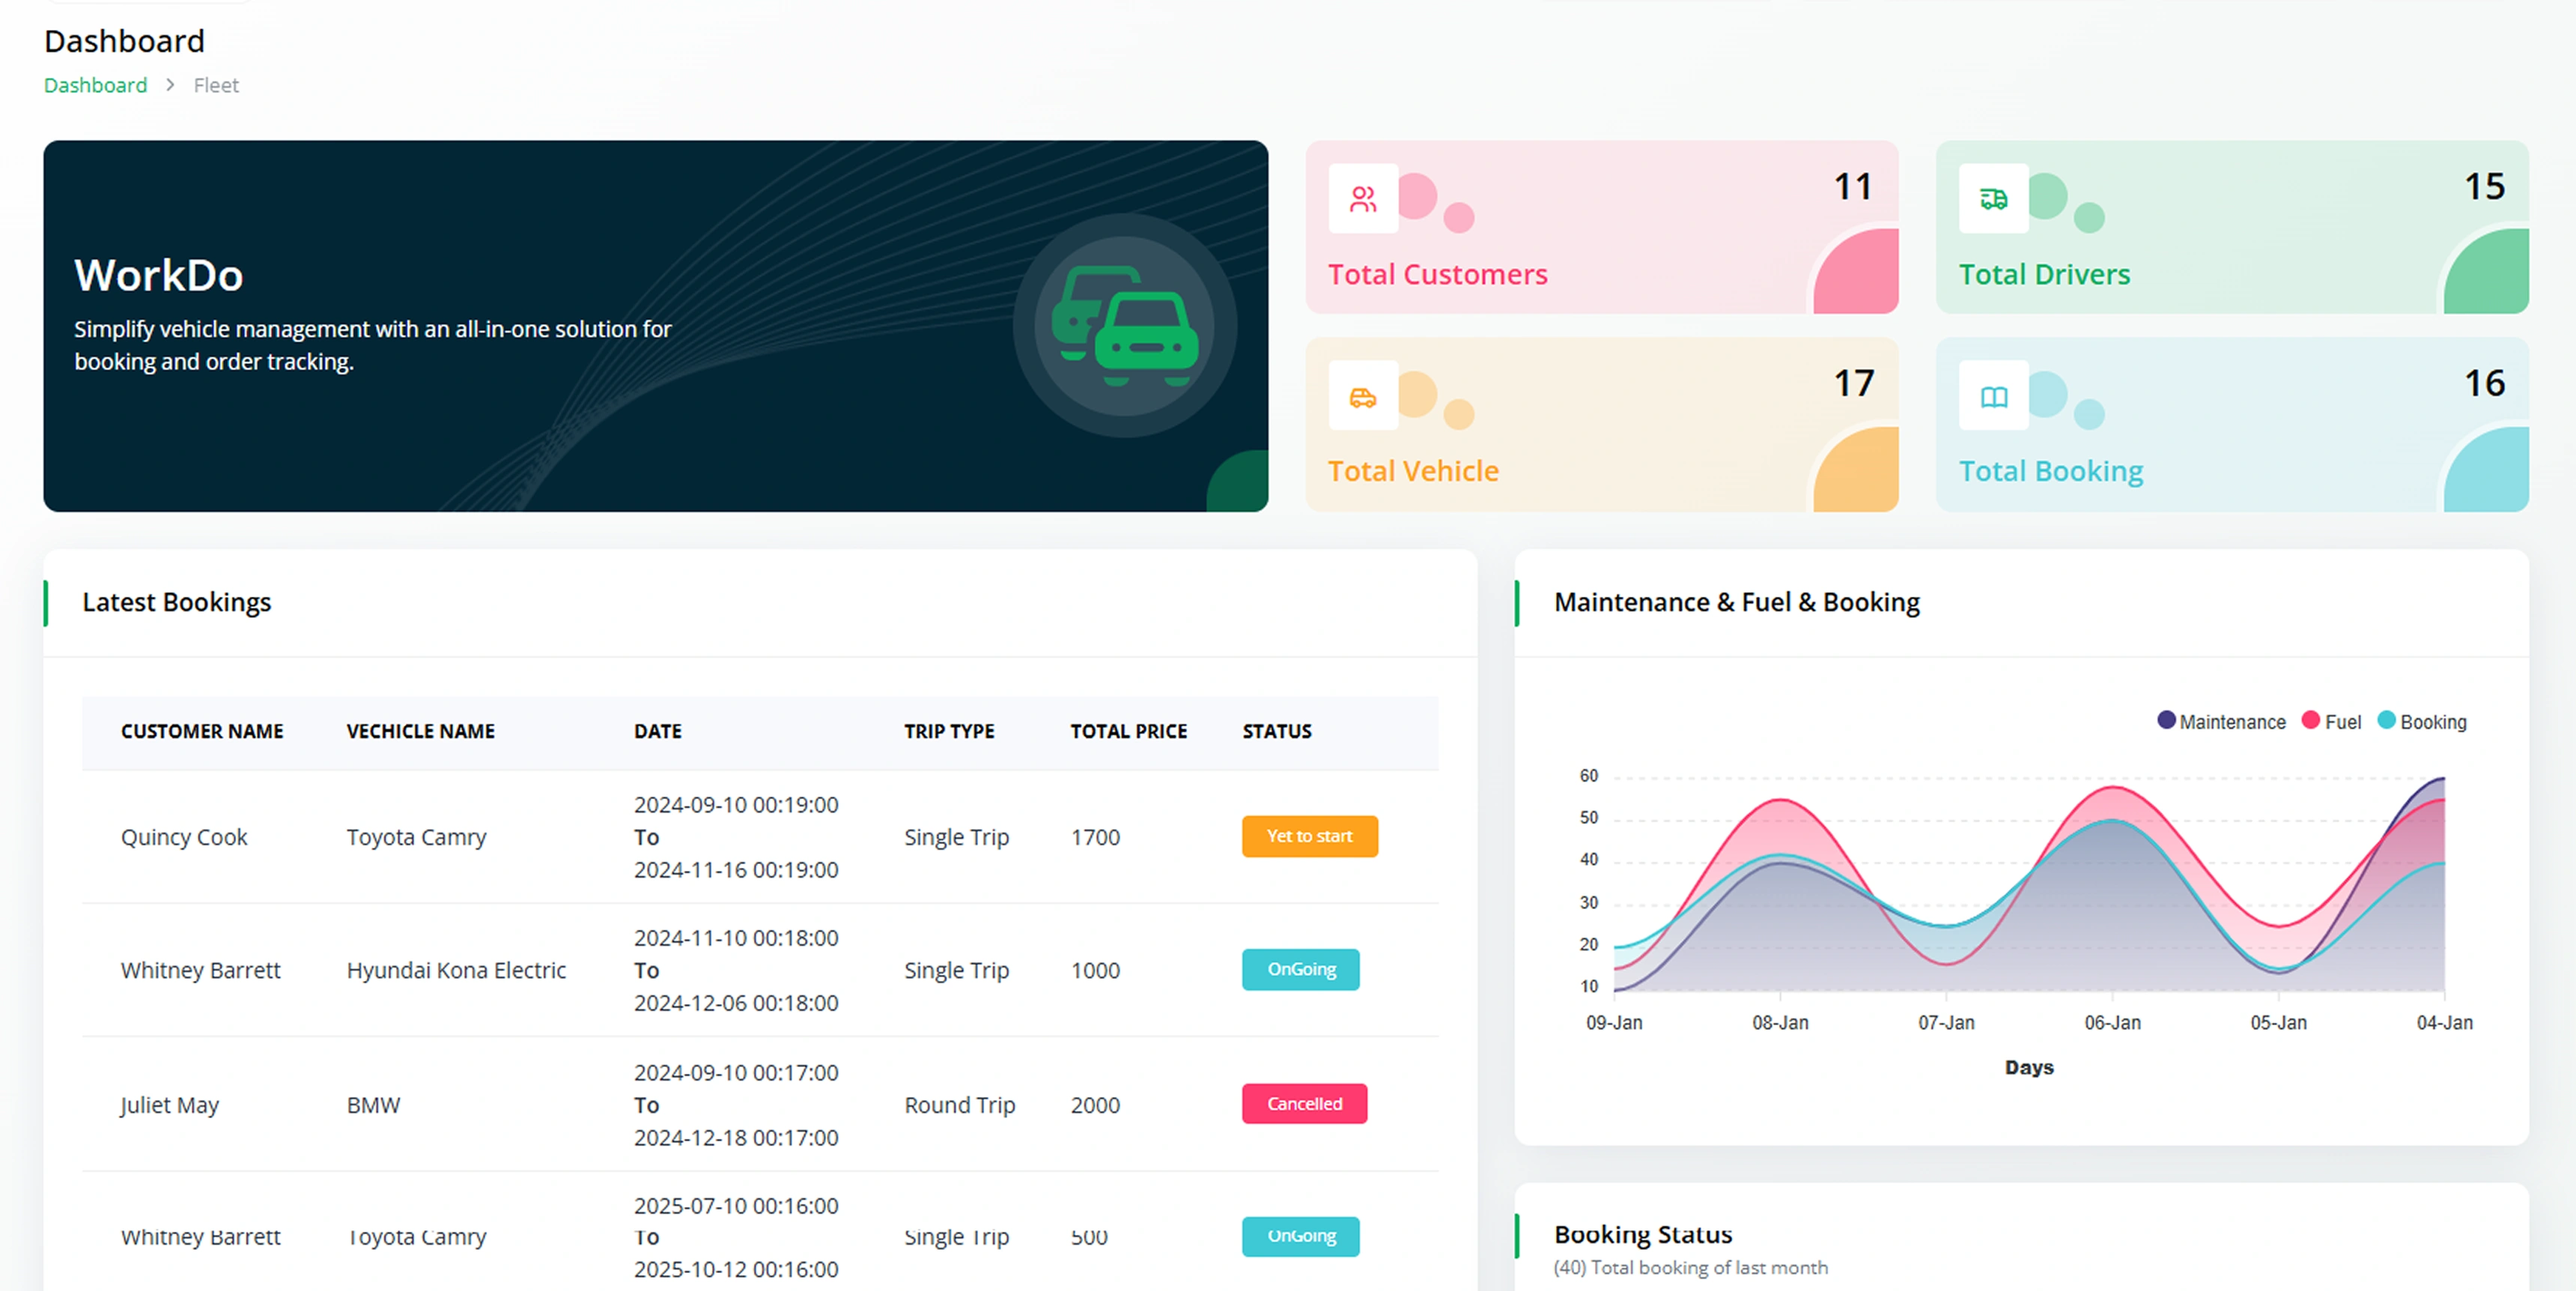Click the breadcrumb chevron separator
Viewport: 2576px width, 1291px height.
pyautogui.click(x=170, y=85)
